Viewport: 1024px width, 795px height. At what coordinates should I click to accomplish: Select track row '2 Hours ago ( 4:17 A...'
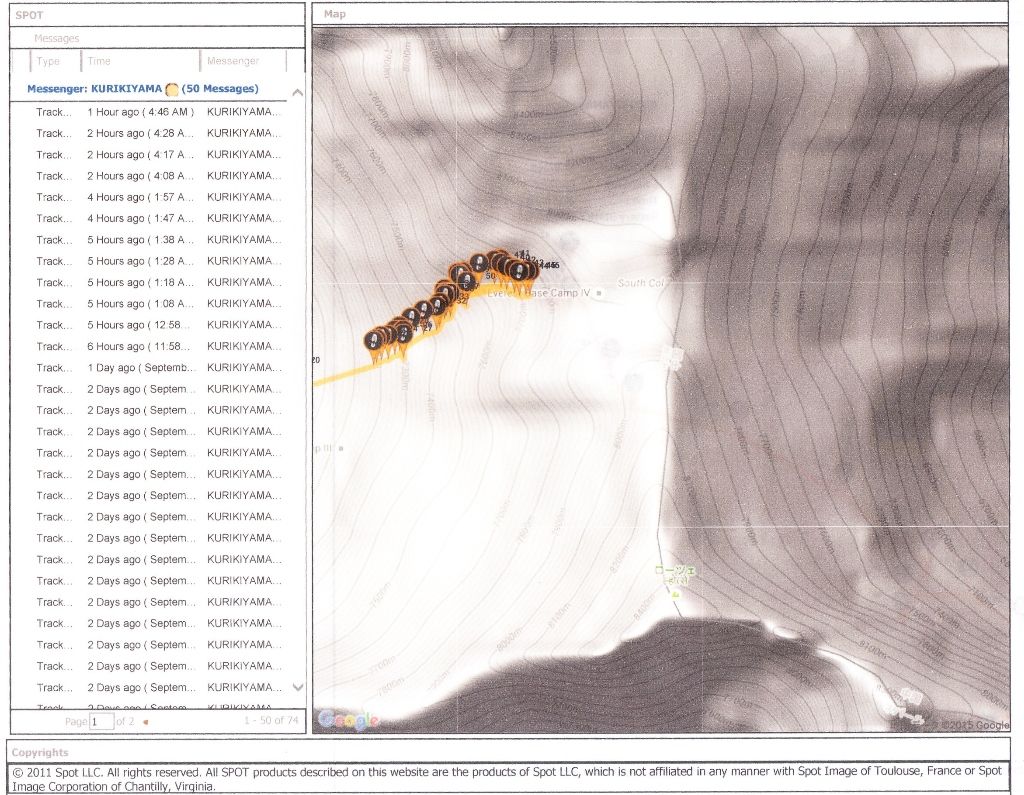point(157,155)
